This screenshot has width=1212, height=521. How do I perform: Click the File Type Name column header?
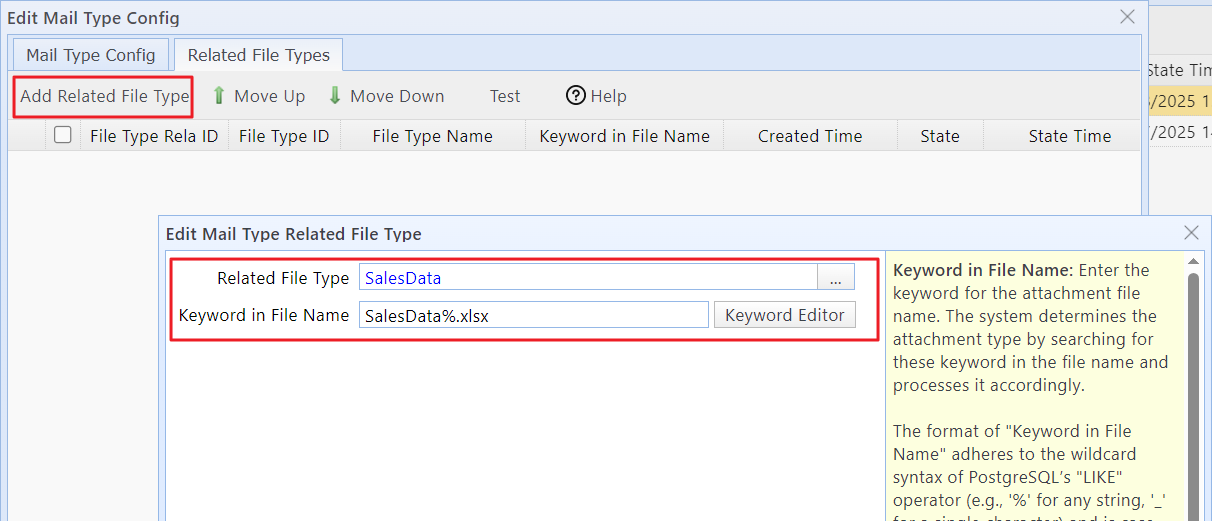(x=433, y=136)
